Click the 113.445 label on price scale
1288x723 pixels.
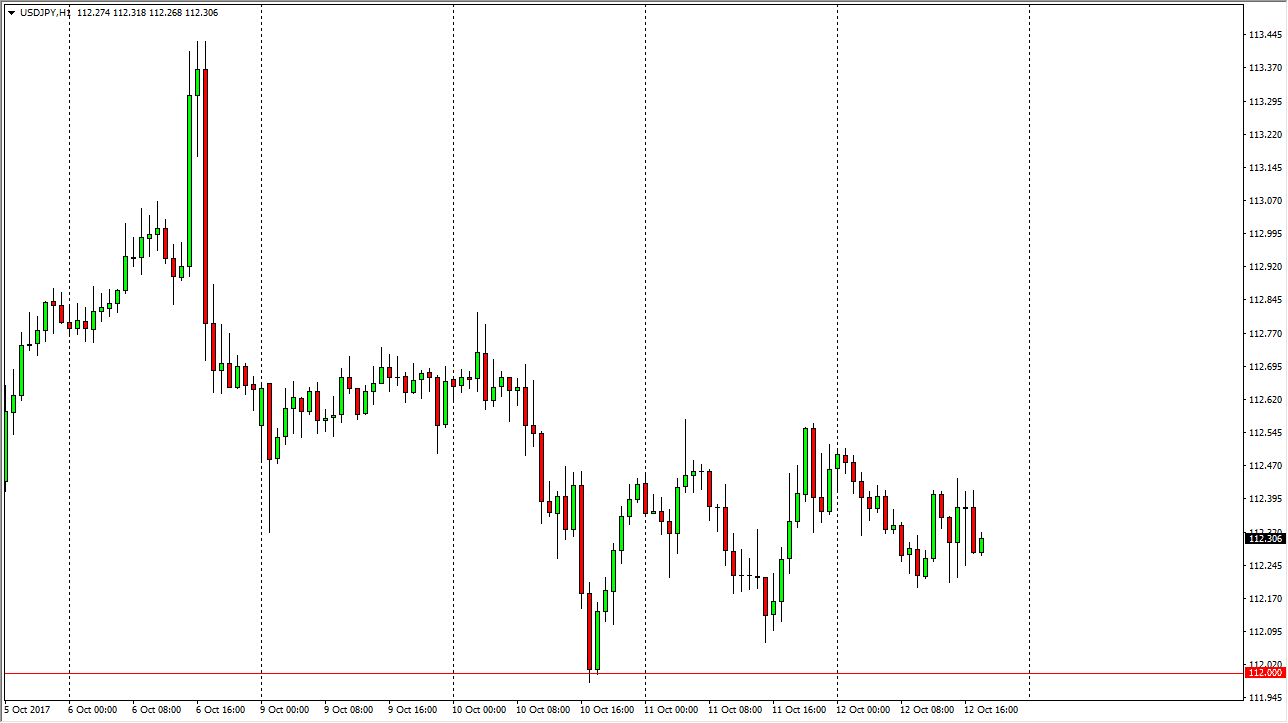coord(1264,35)
